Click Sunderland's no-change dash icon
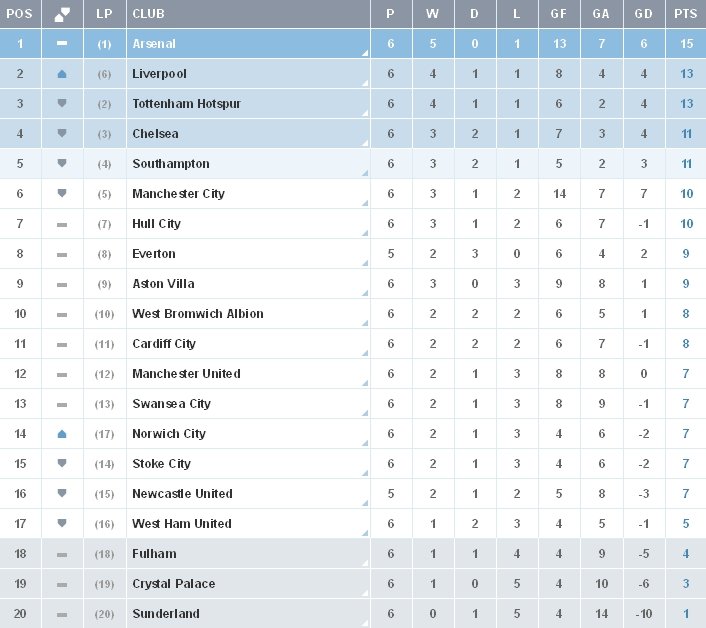The image size is (706, 628). (x=62, y=614)
